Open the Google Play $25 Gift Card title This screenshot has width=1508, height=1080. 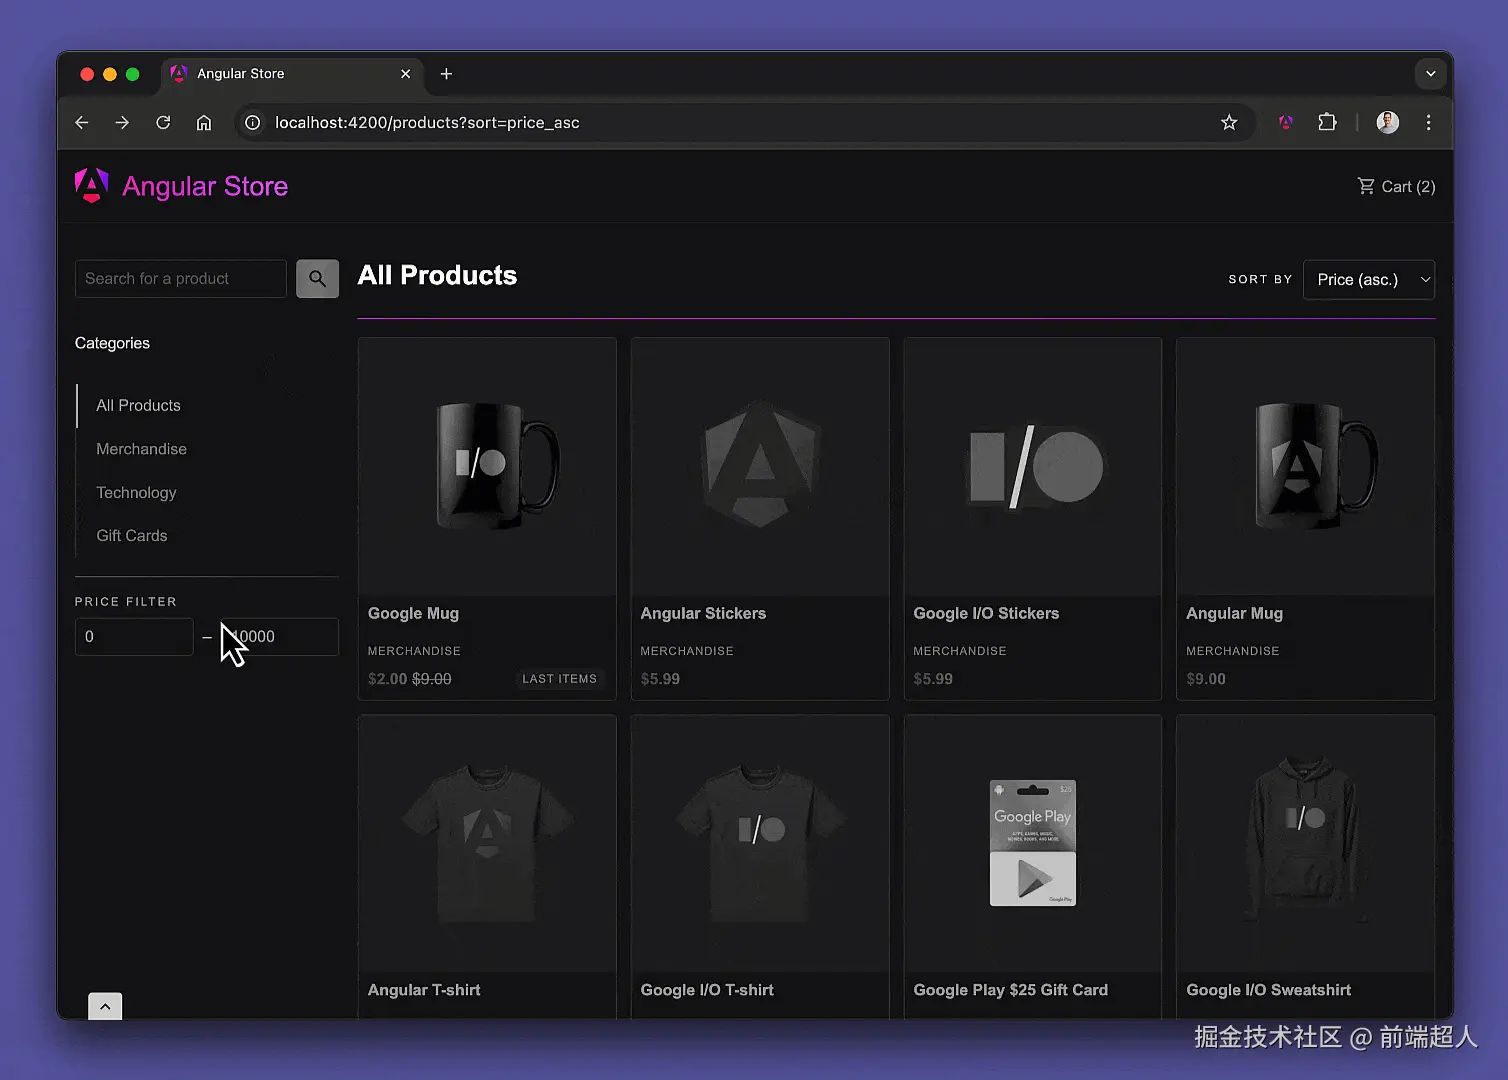point(1010,990)
